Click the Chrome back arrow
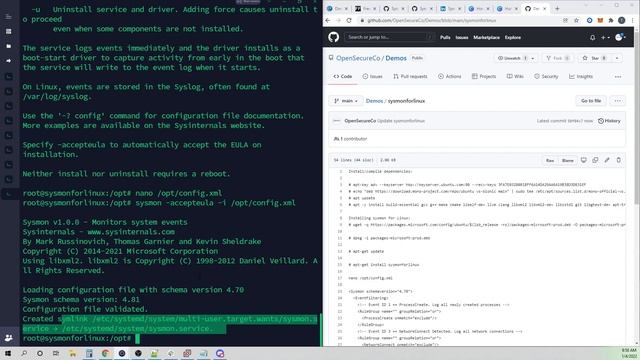Viewport: 640px width, 360px height. [328, 20]
